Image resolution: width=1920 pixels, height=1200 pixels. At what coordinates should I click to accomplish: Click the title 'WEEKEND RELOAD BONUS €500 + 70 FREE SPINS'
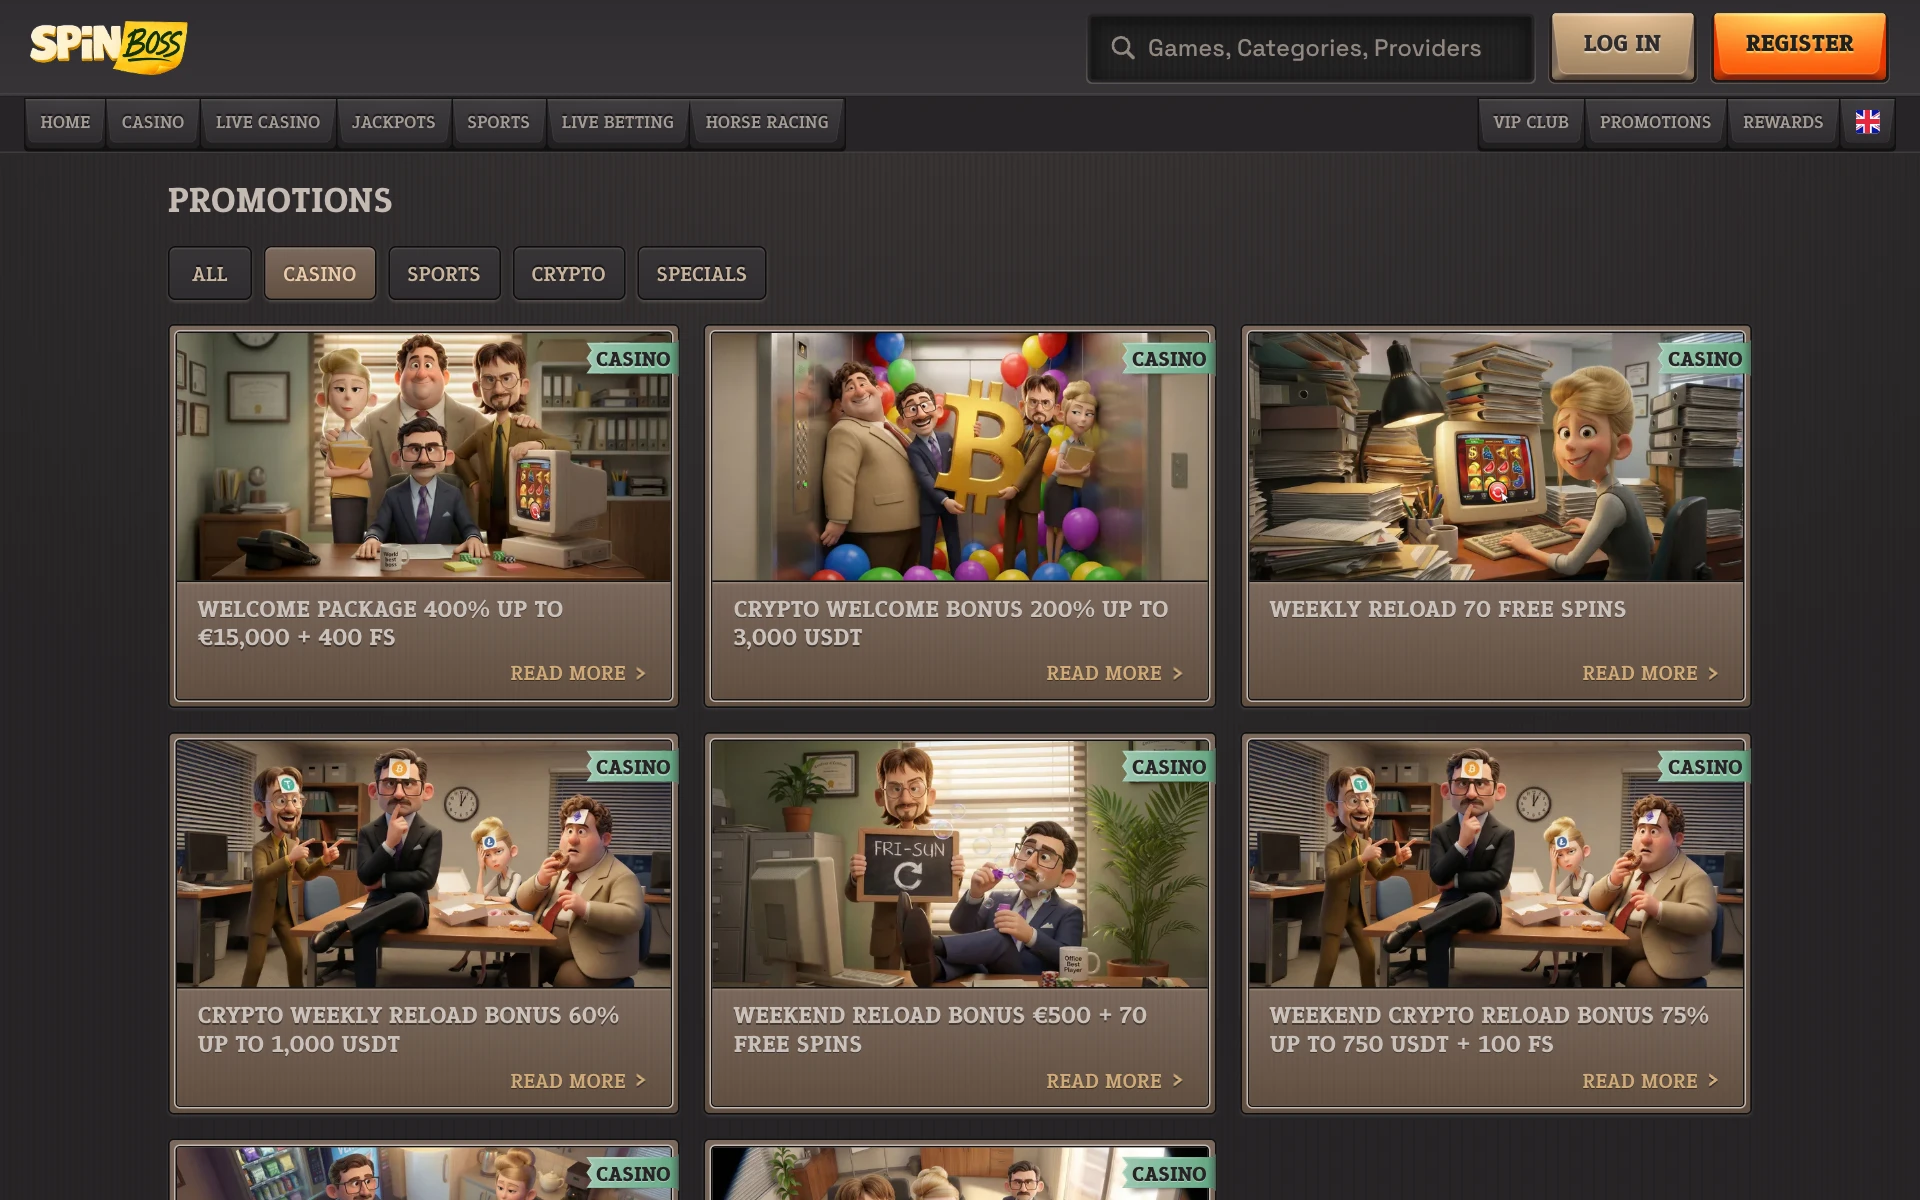point(940,1029)
